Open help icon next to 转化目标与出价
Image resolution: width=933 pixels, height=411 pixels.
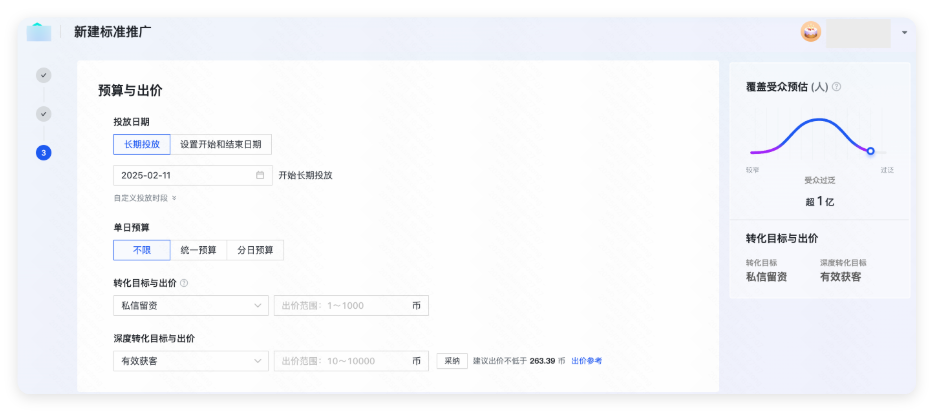[x=184, y=283]
